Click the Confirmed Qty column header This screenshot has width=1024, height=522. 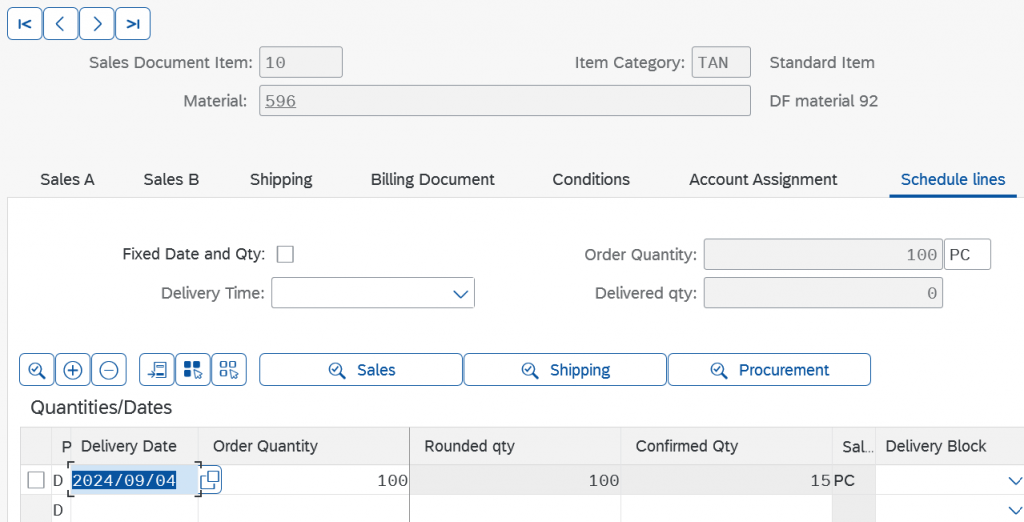[726, 446]
